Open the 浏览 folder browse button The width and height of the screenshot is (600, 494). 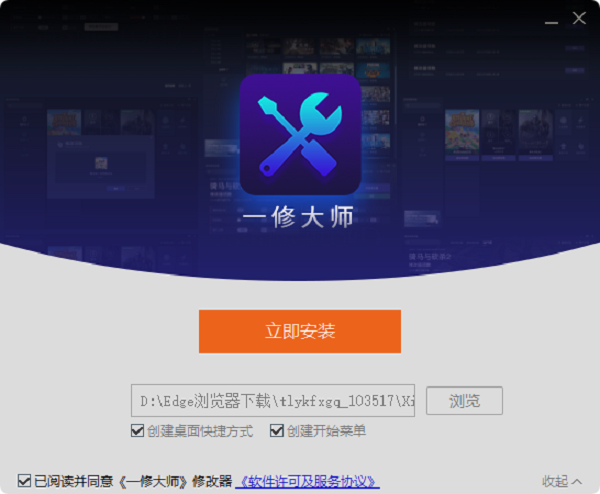click(464, 401)
